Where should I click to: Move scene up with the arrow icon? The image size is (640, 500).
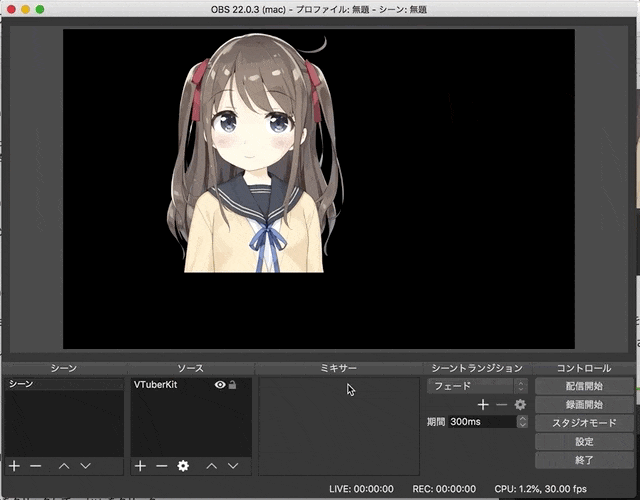tap(64, 466)
